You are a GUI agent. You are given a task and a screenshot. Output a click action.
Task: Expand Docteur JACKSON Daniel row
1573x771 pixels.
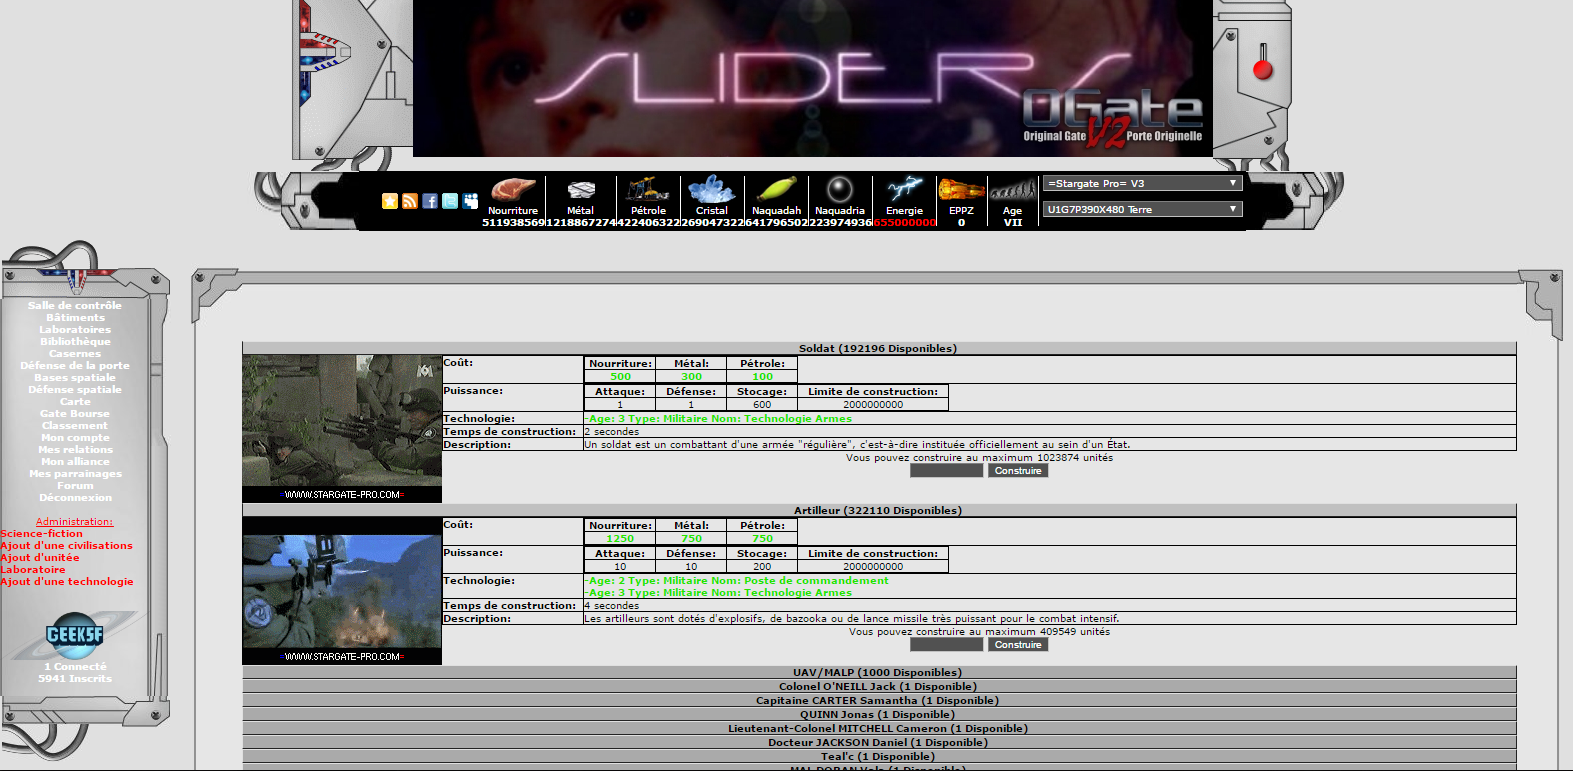(x=879, y=743)
